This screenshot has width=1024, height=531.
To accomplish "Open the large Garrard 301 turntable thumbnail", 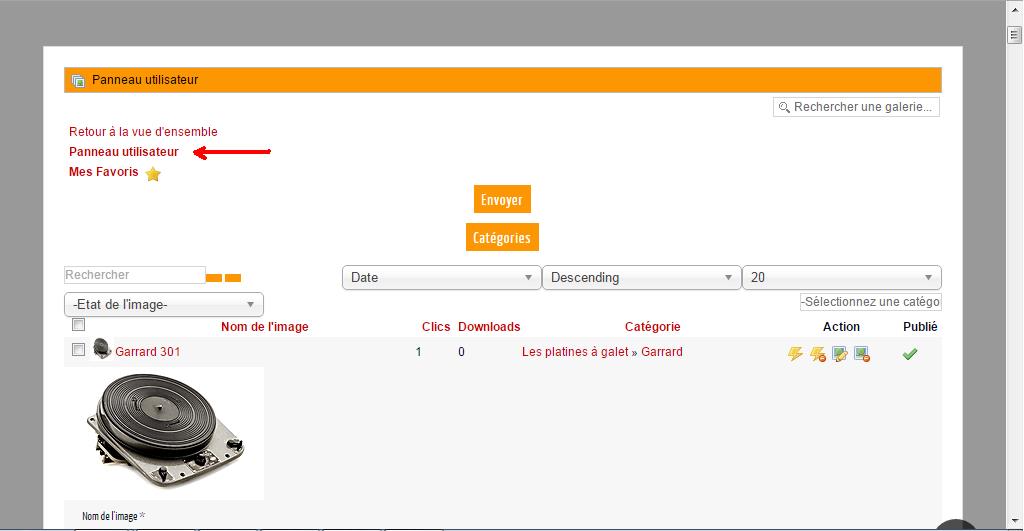I will 164,432.
